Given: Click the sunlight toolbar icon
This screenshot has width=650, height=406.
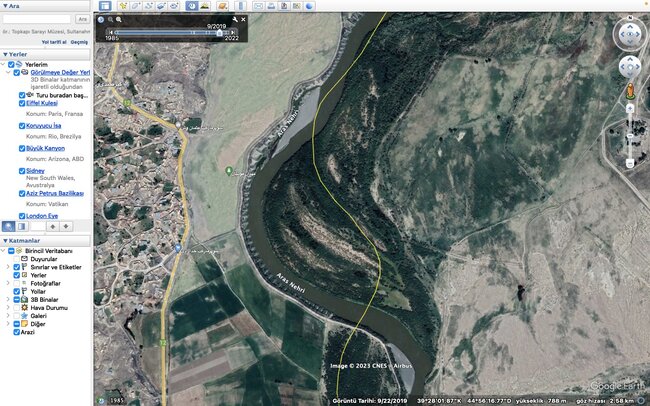Looking at the screenshot, I should [x=206, y=6].
